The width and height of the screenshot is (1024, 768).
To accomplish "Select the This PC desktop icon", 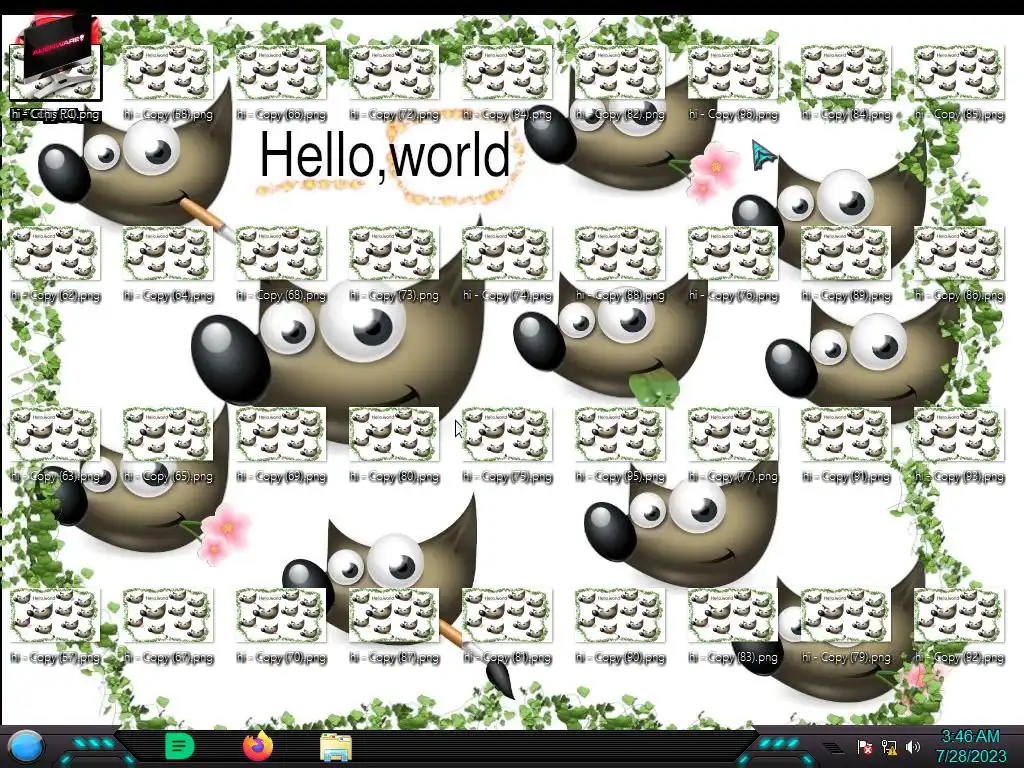I will 56,67.
